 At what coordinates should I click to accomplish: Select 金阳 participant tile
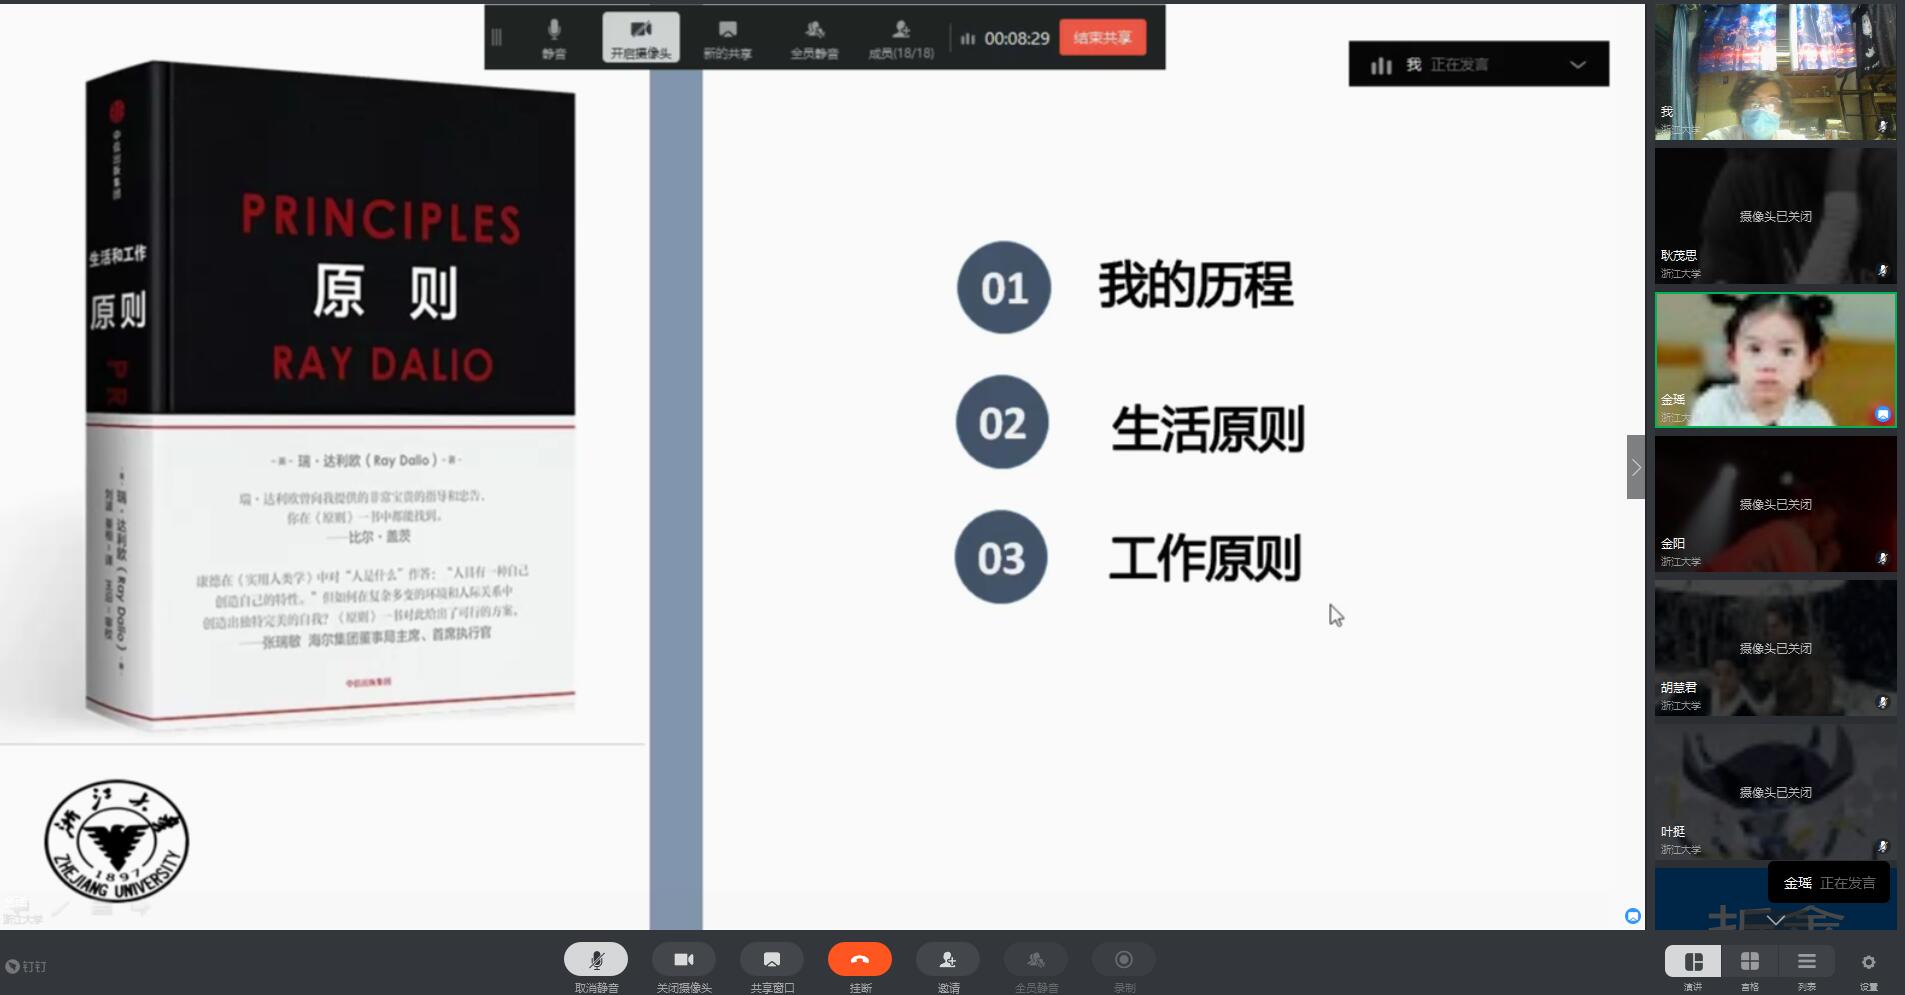pos(1776,504)
